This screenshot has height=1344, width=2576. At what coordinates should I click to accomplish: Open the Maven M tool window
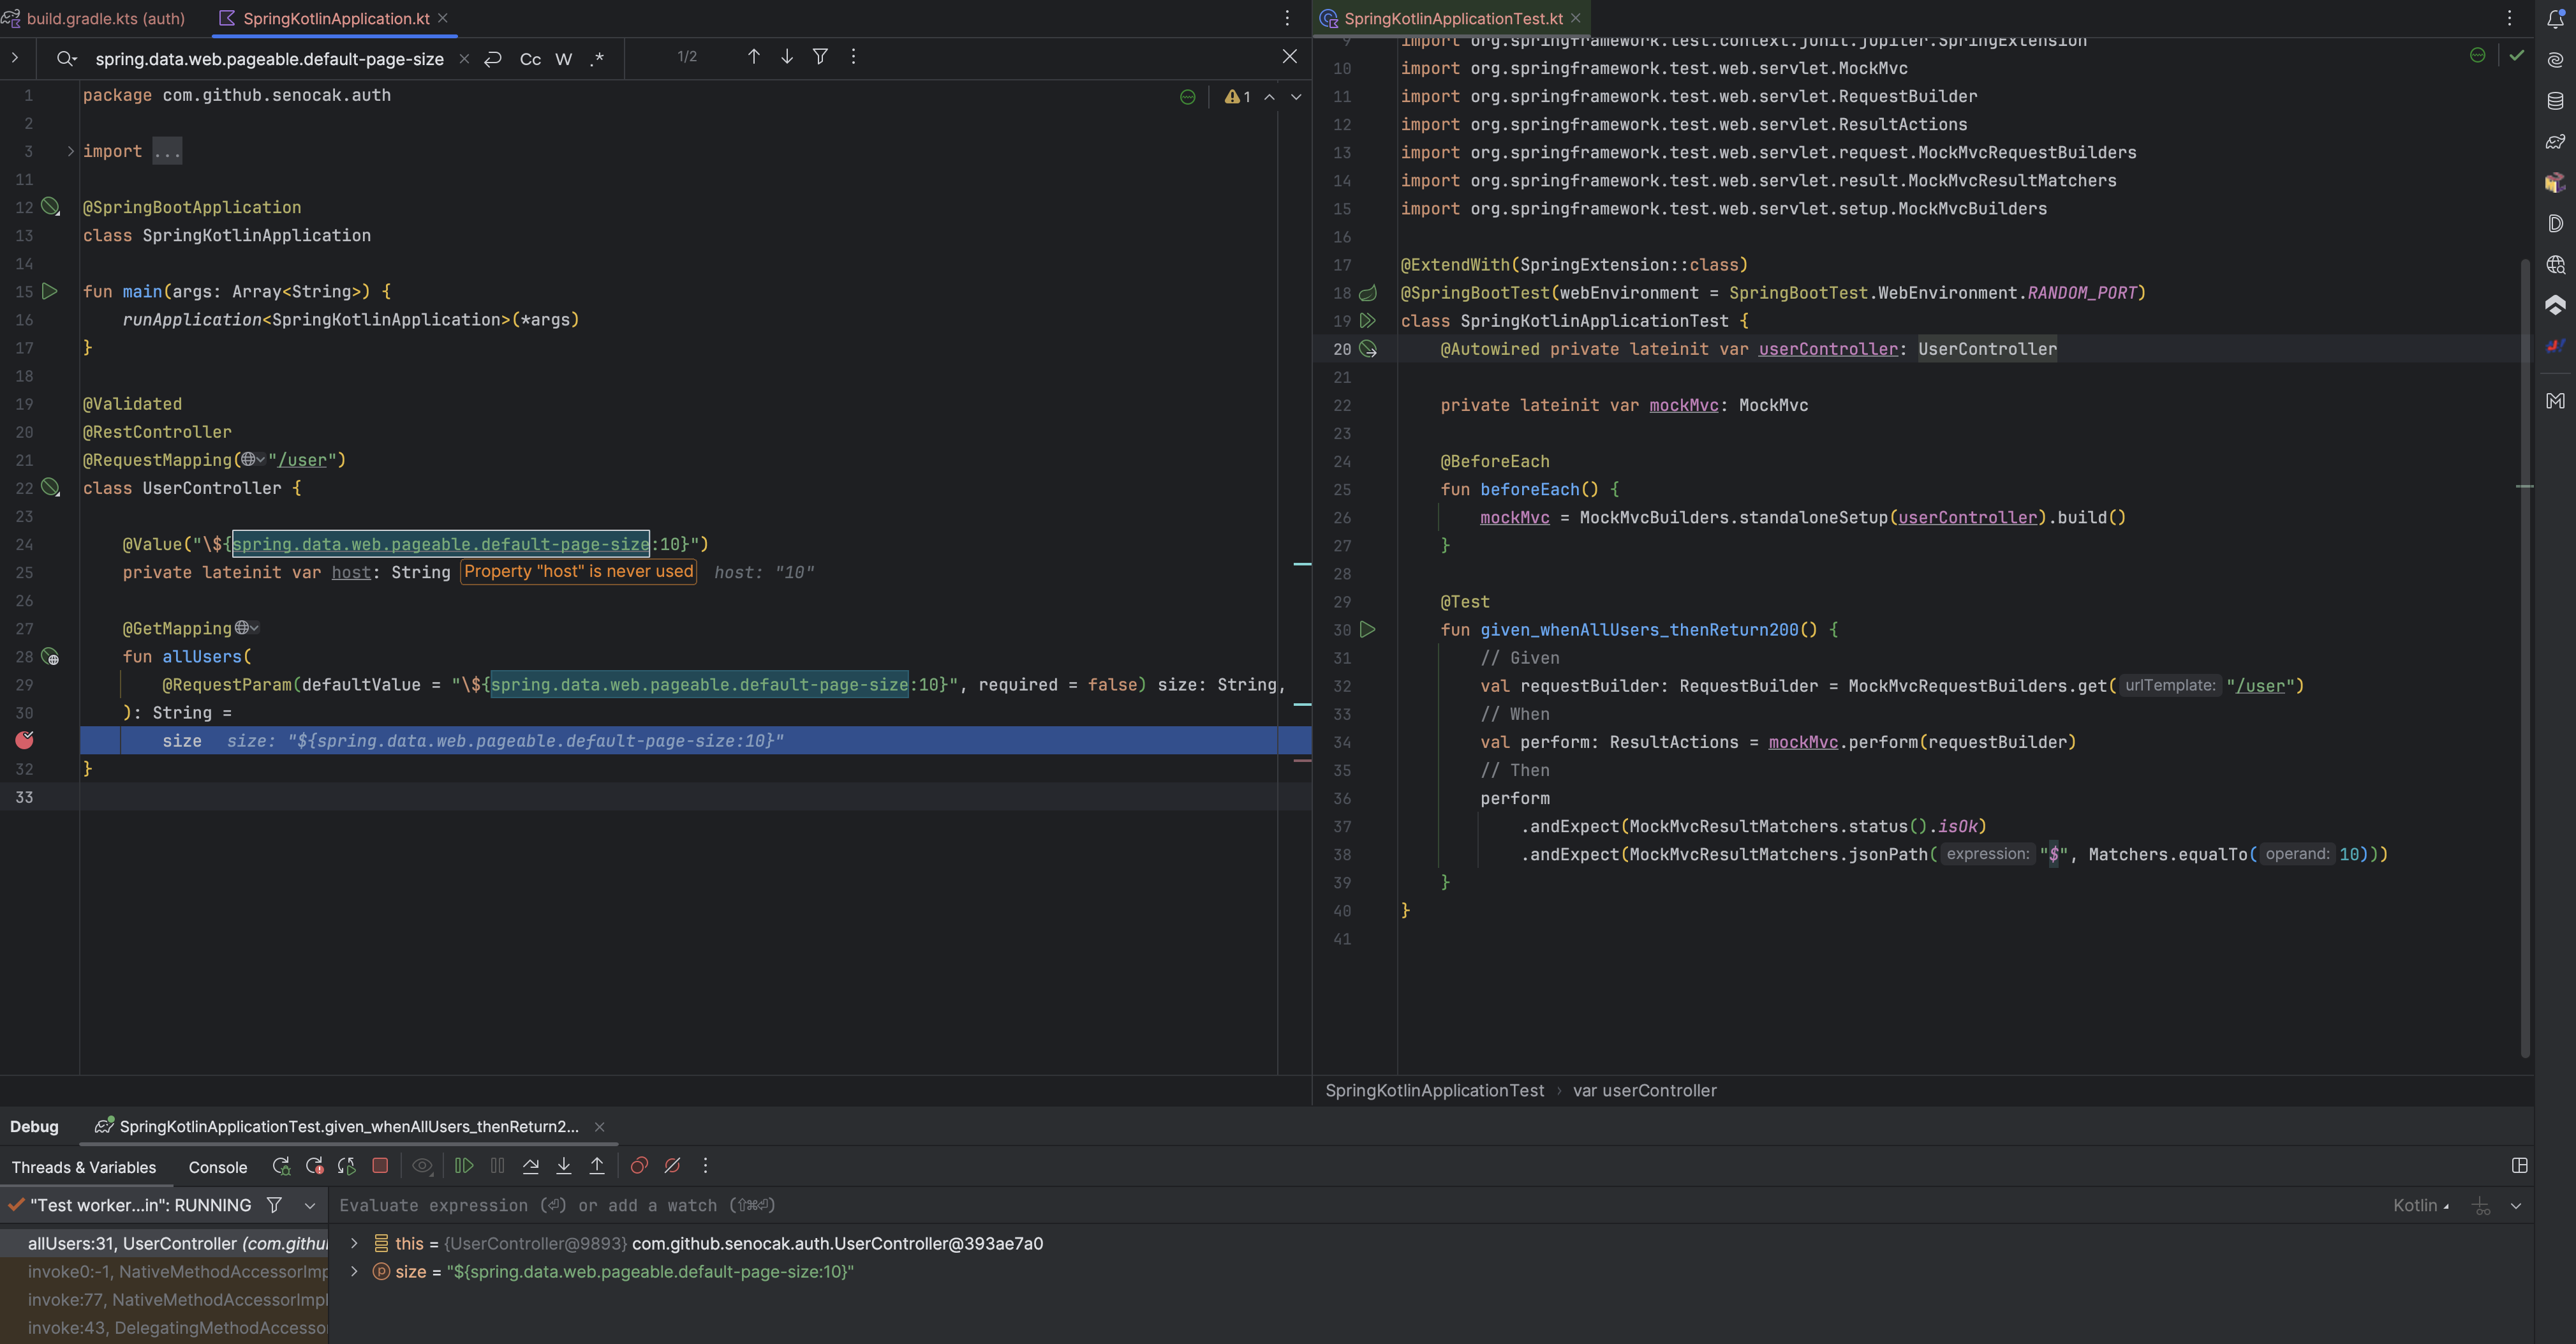[x=2555, y=400]
